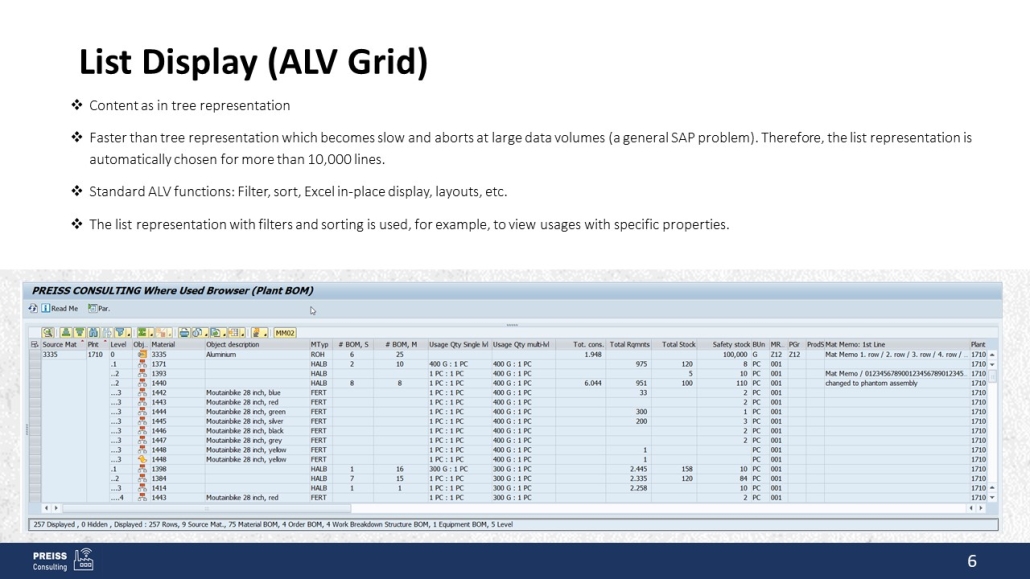Image resolution: width=1030 pixels, height=579 pixels.
Task: Click the Material column header
Action: (x=163, y=345)
